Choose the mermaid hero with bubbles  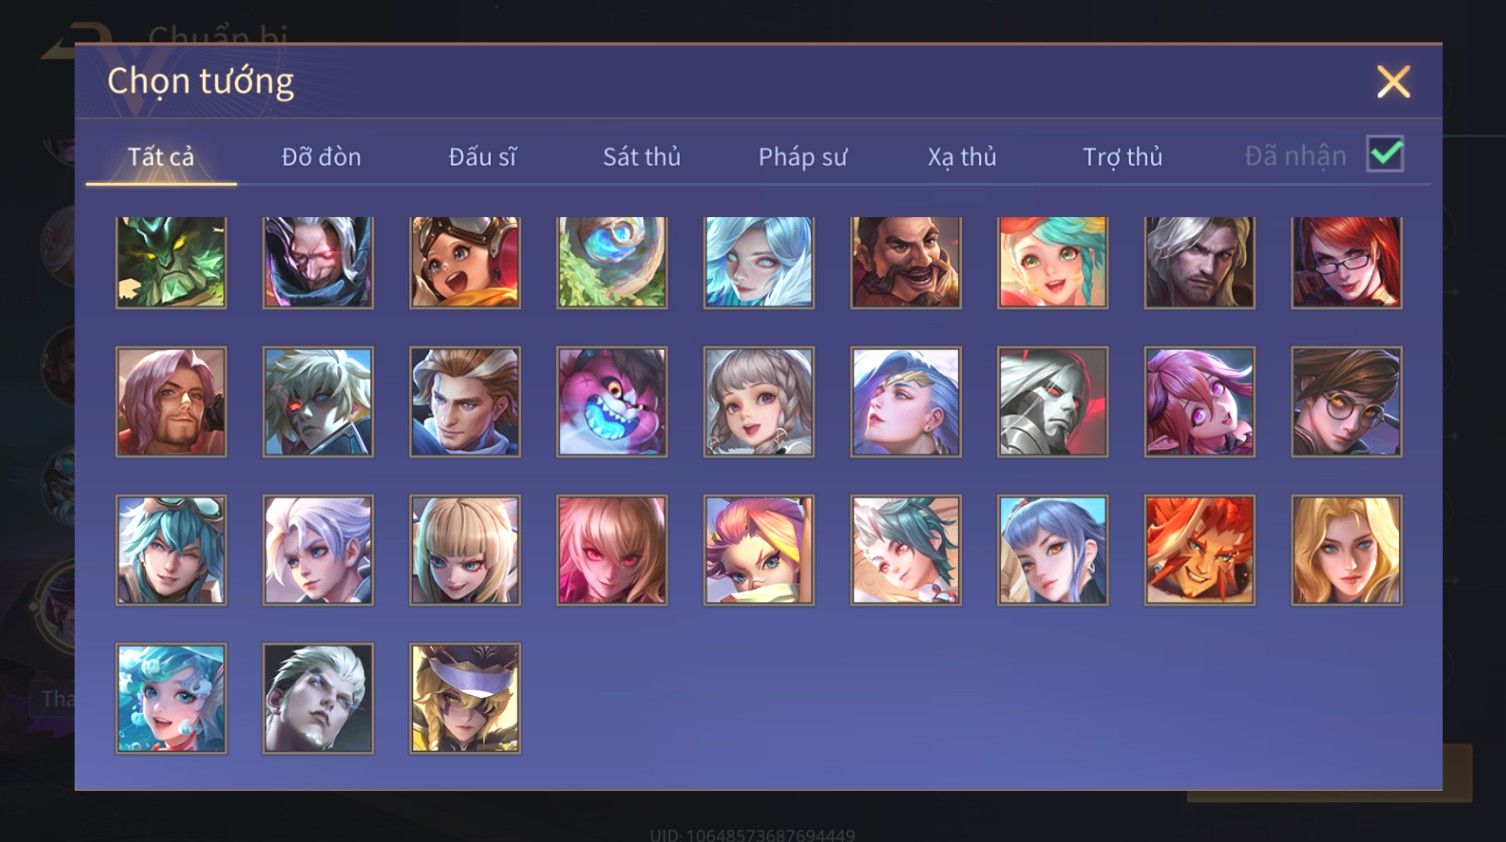pos(171,698)
